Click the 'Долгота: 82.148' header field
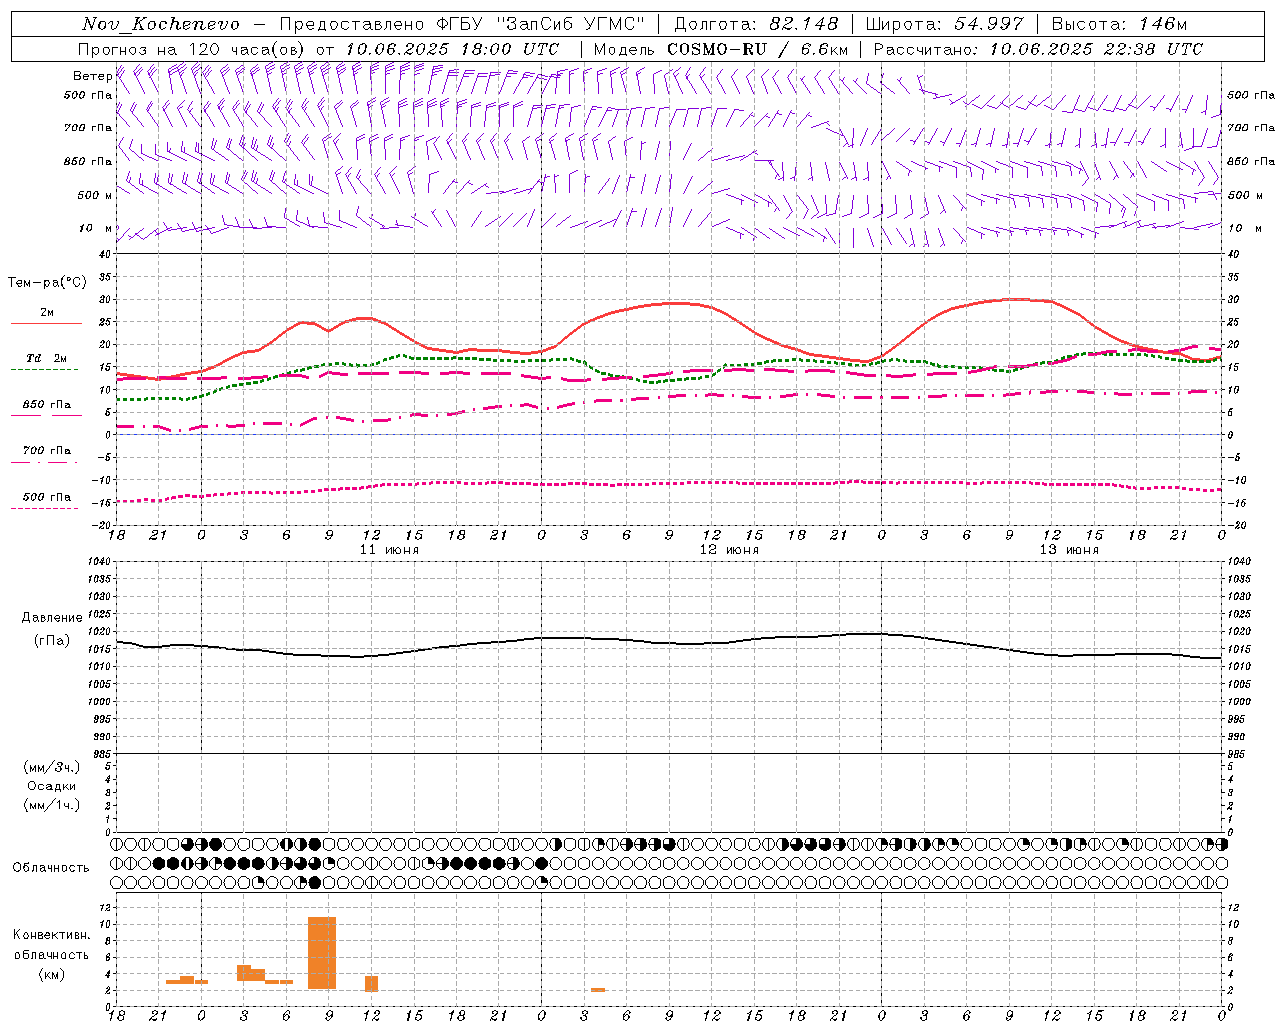The height and width of the screenshot is (1024, 1280). [x=756, y=24]
